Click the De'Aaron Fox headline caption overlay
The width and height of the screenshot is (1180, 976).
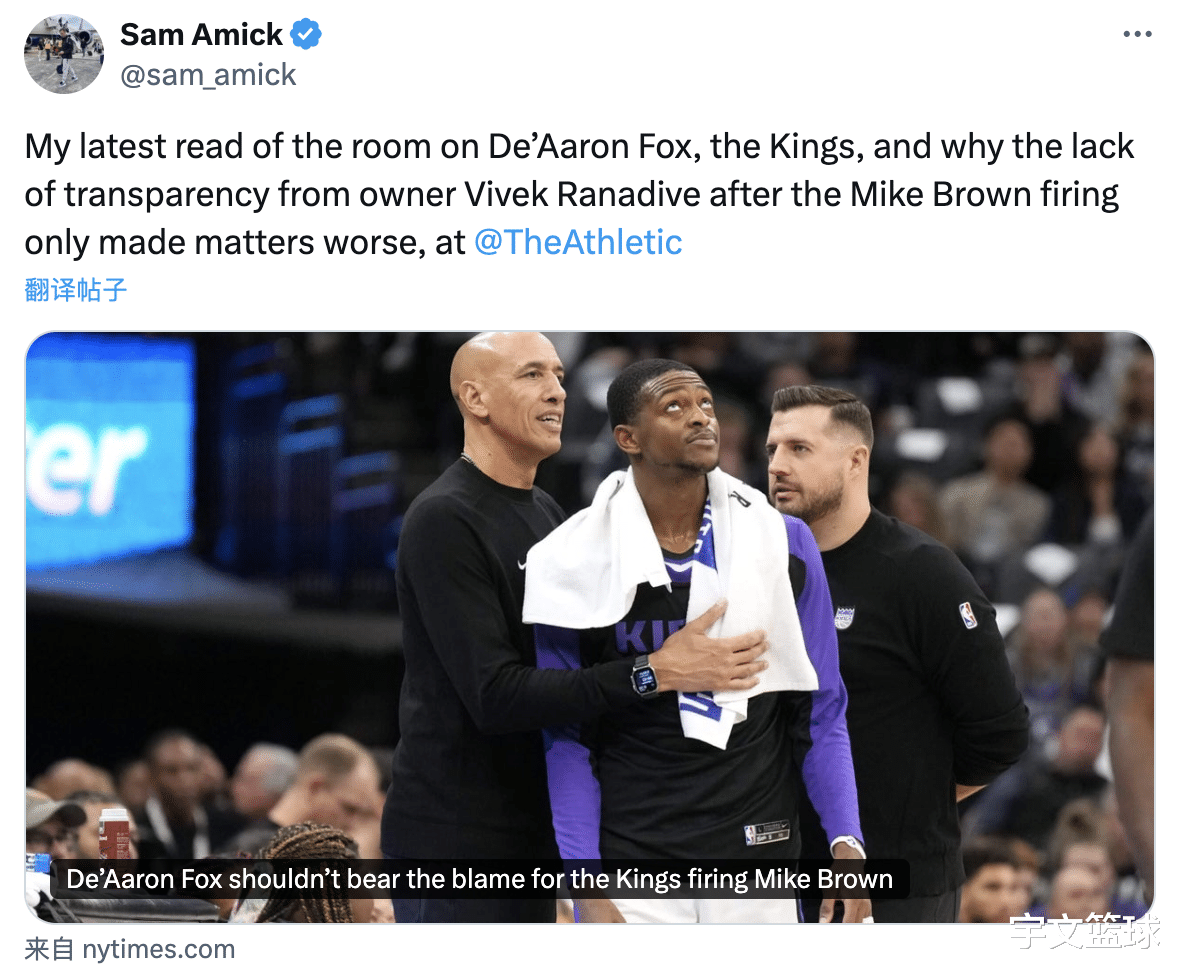click(x=479, y=879)
